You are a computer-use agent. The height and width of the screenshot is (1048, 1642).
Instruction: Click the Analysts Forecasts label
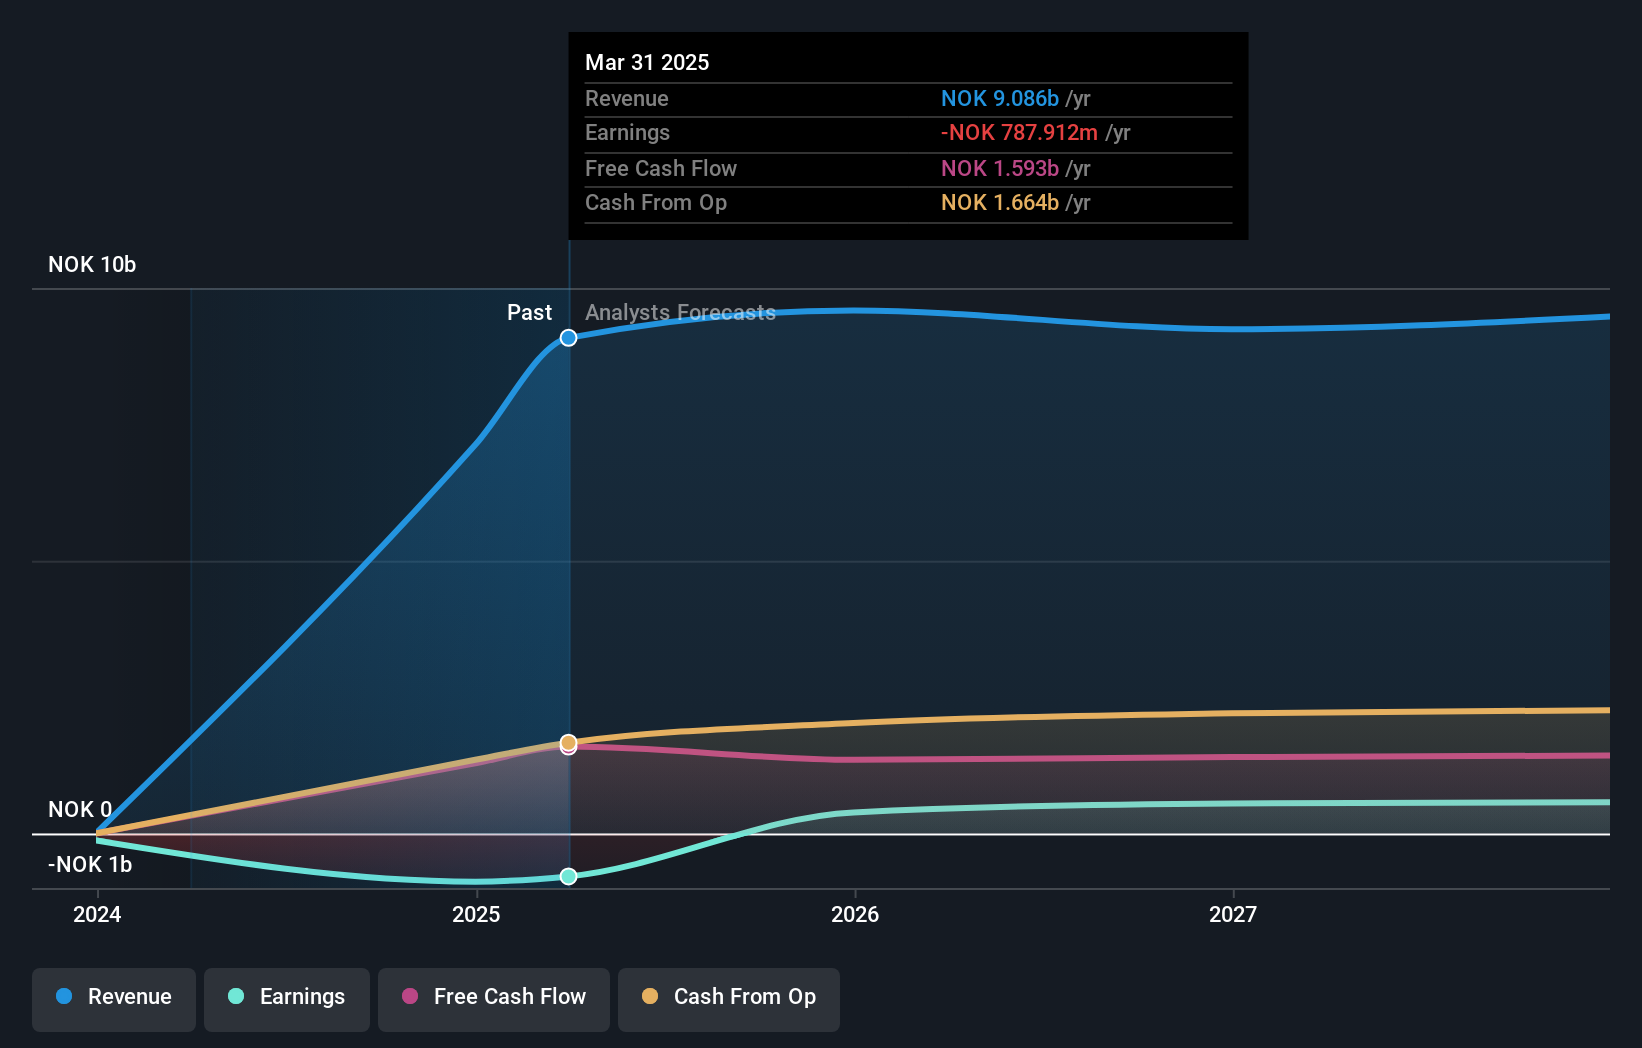(x=680, y=312)
